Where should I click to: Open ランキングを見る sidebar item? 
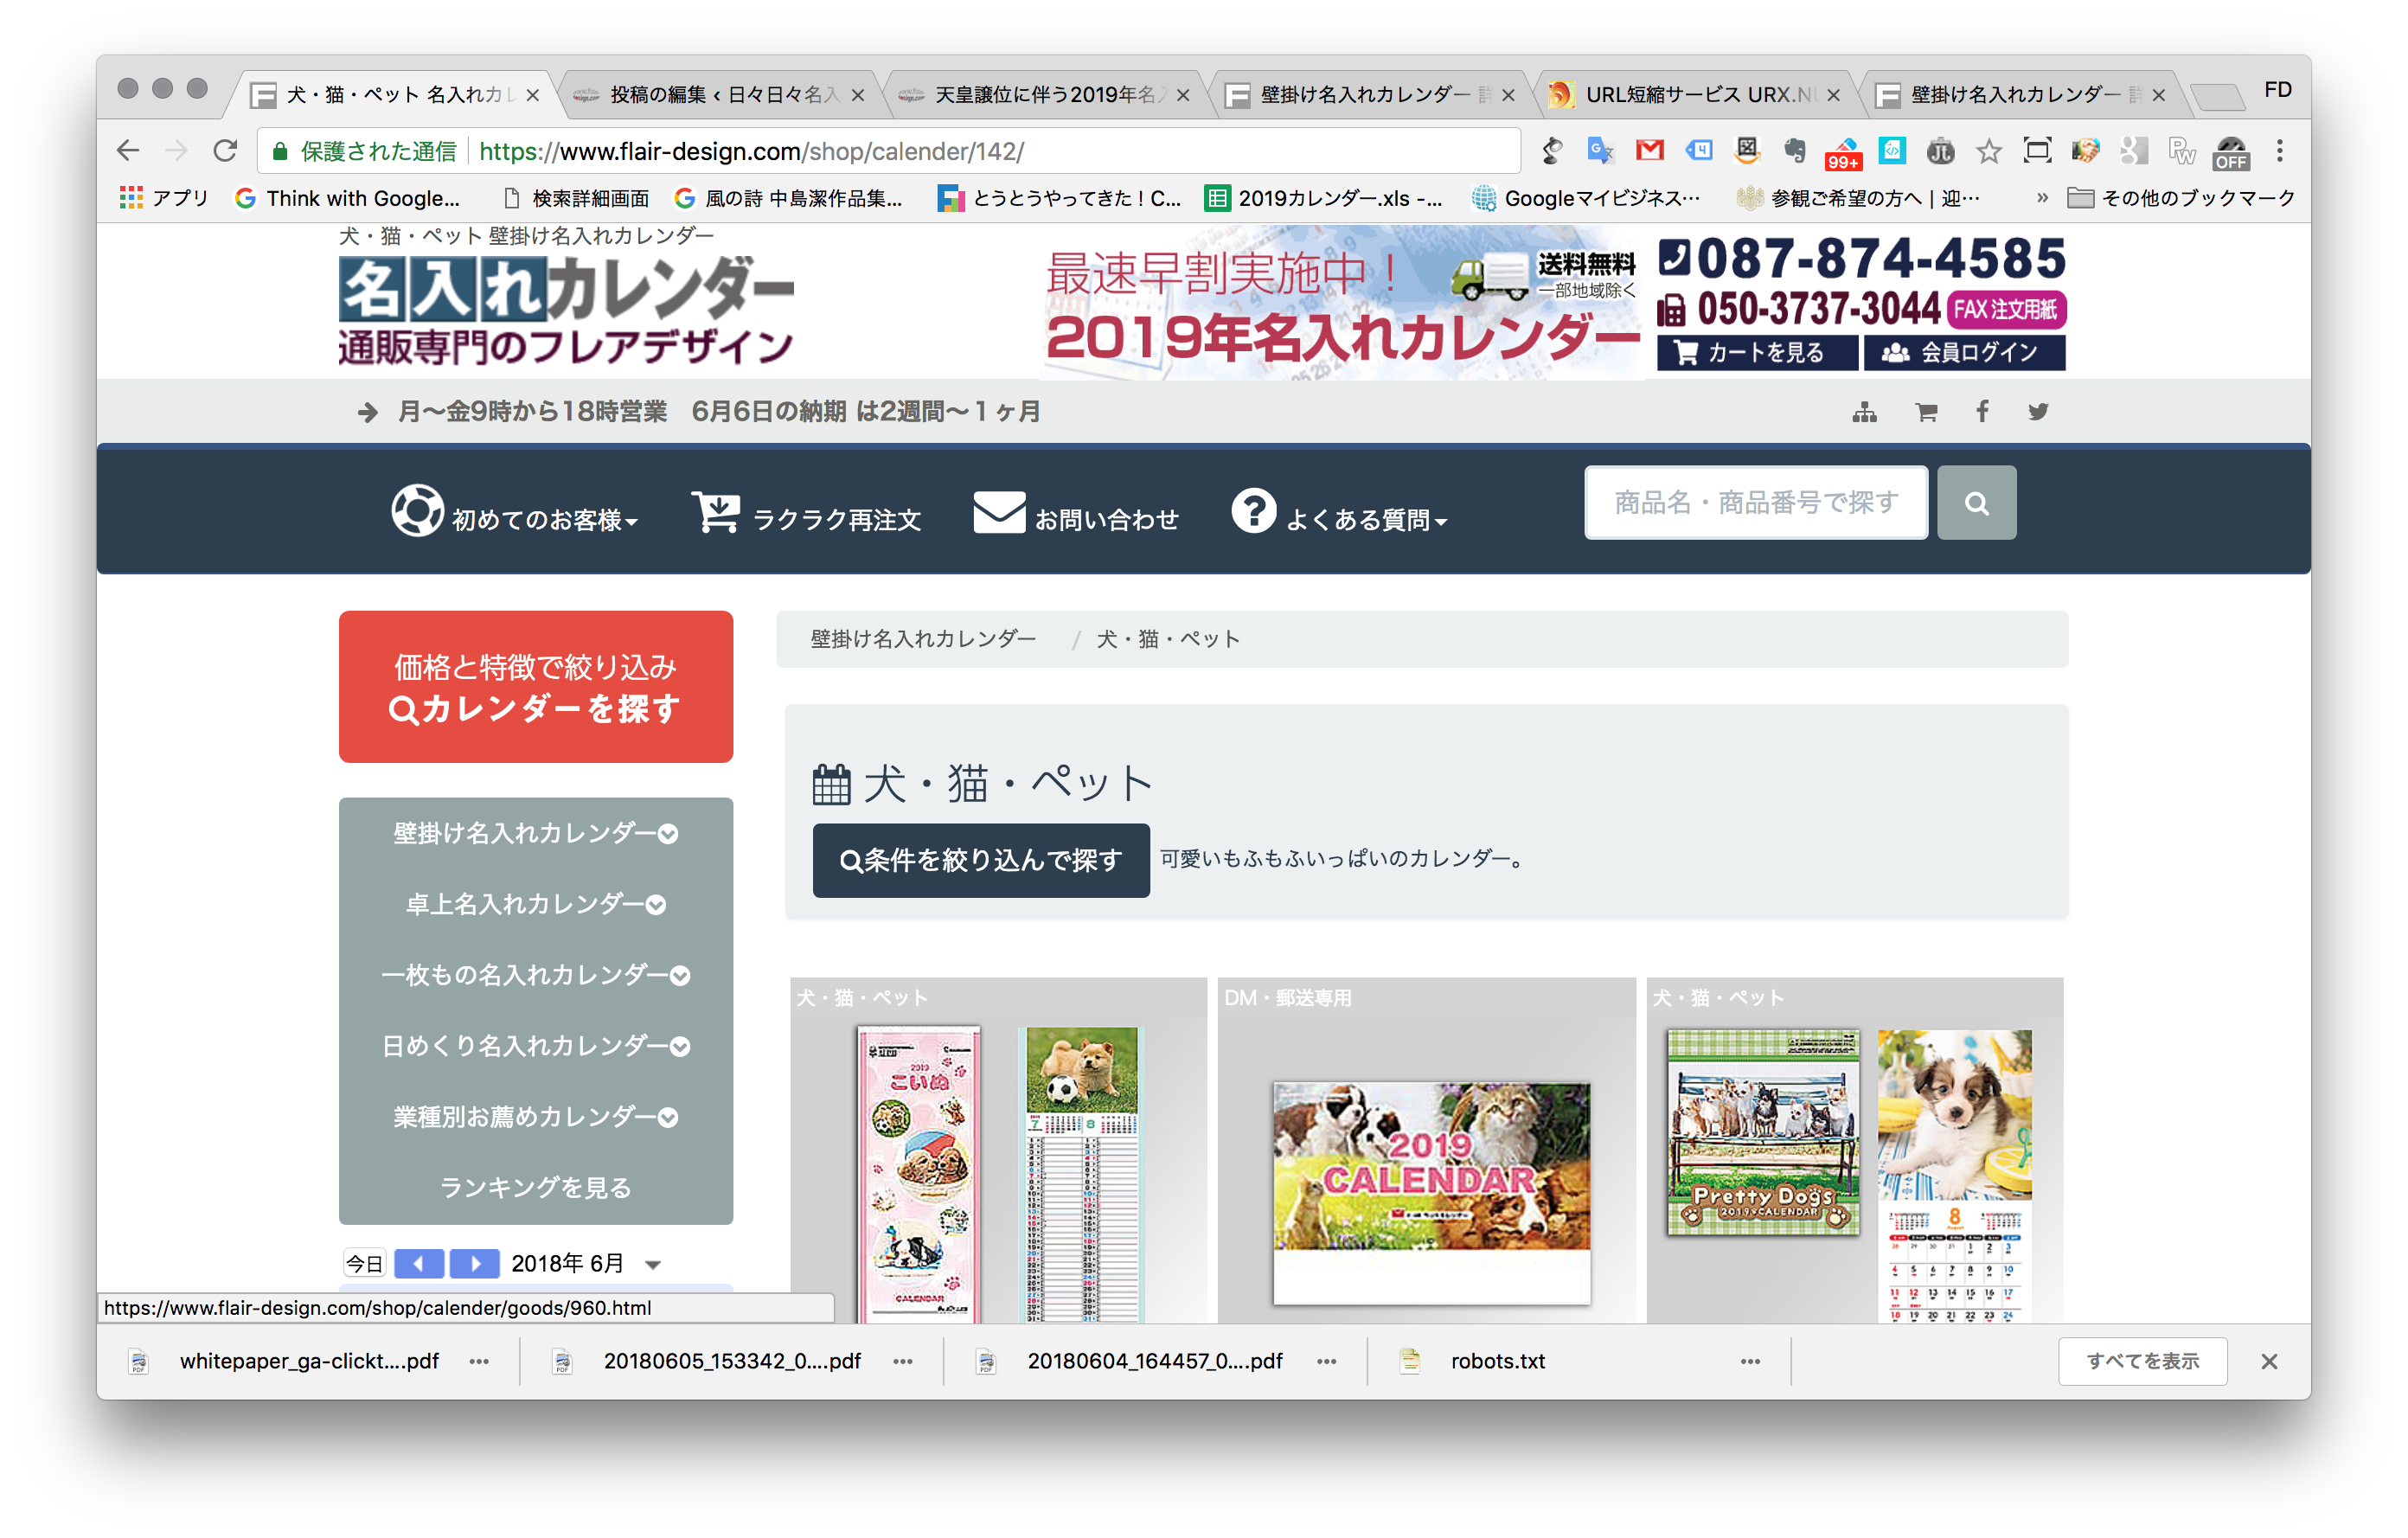tap(535, 1187)
